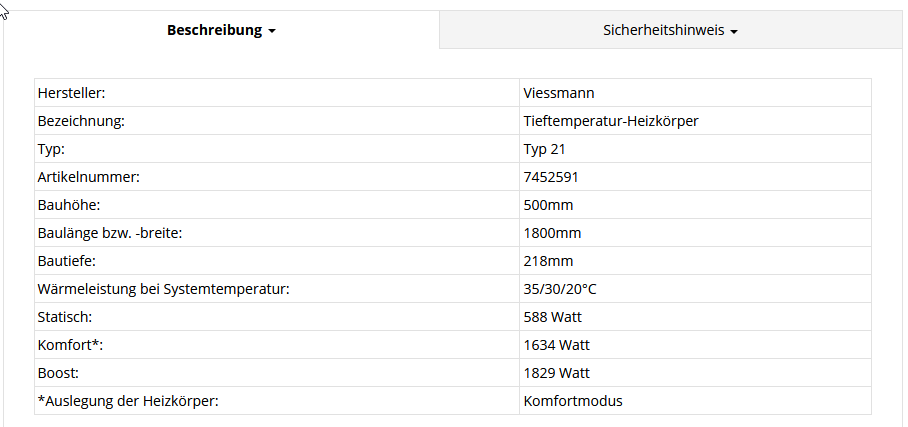Select the 588 Watt Statisch value
Screen dimensions: 908x427
pos(552,317)
